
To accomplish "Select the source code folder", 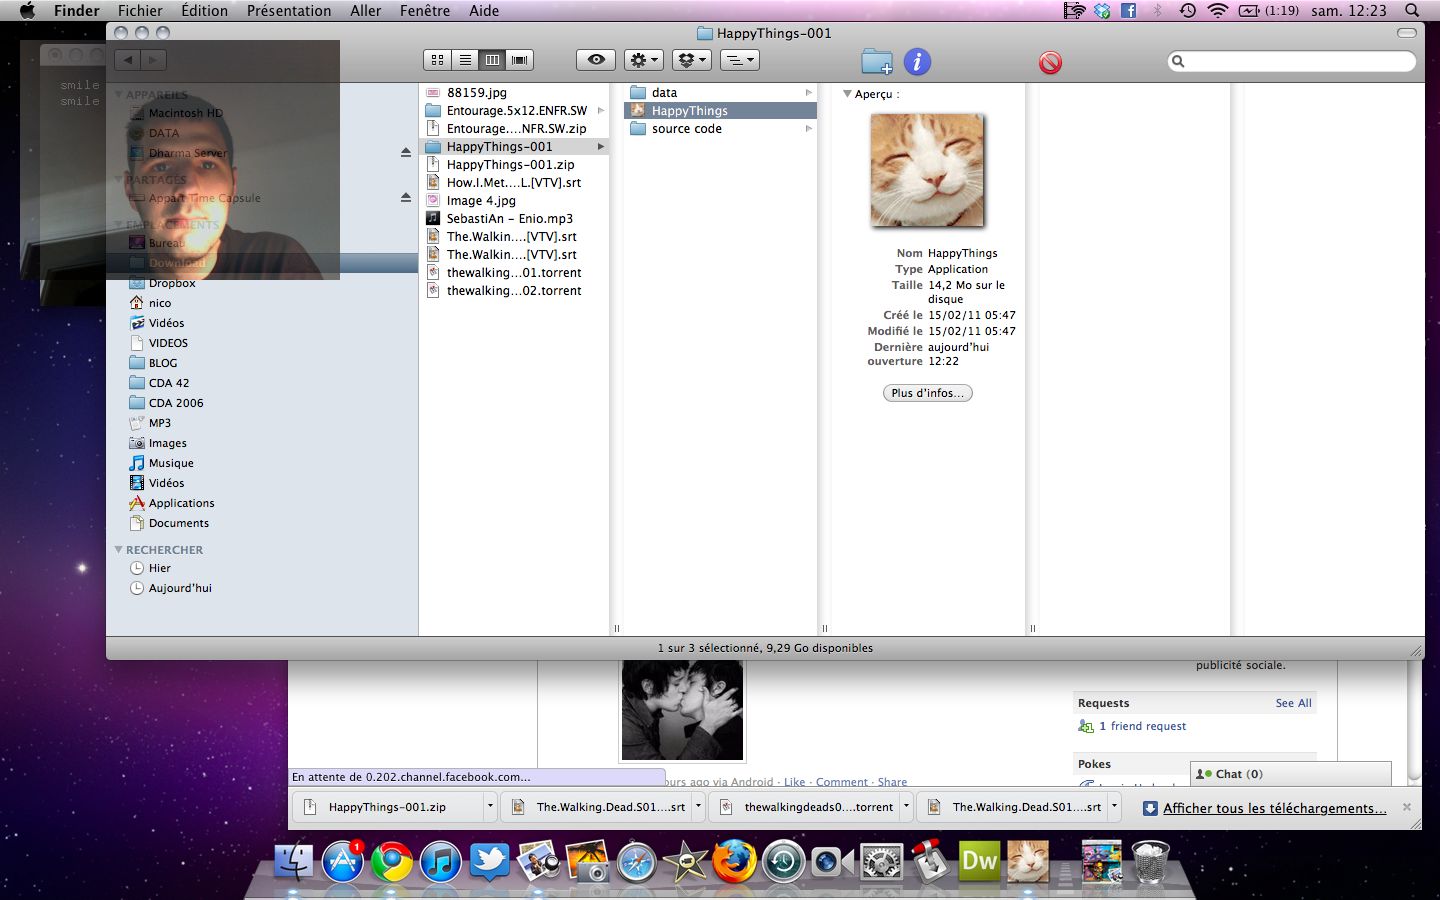I will (686, 129).
